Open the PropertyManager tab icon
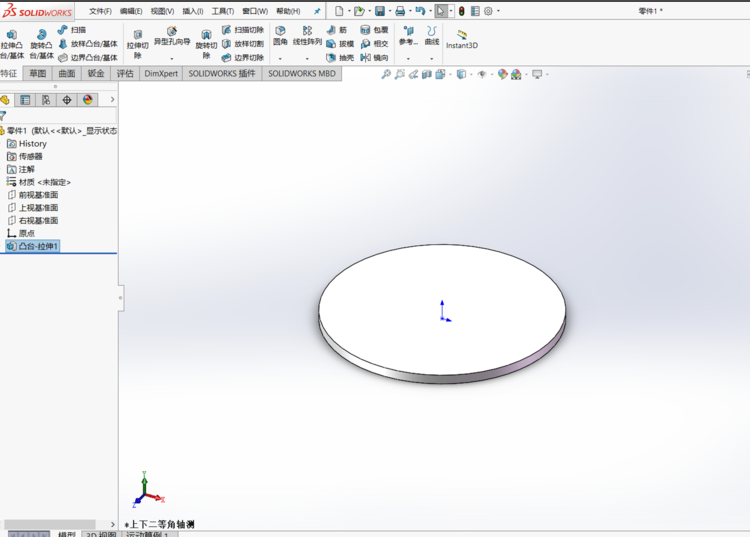Image resolution: width=750 pixels, height=537 pixels. point(25,100)
